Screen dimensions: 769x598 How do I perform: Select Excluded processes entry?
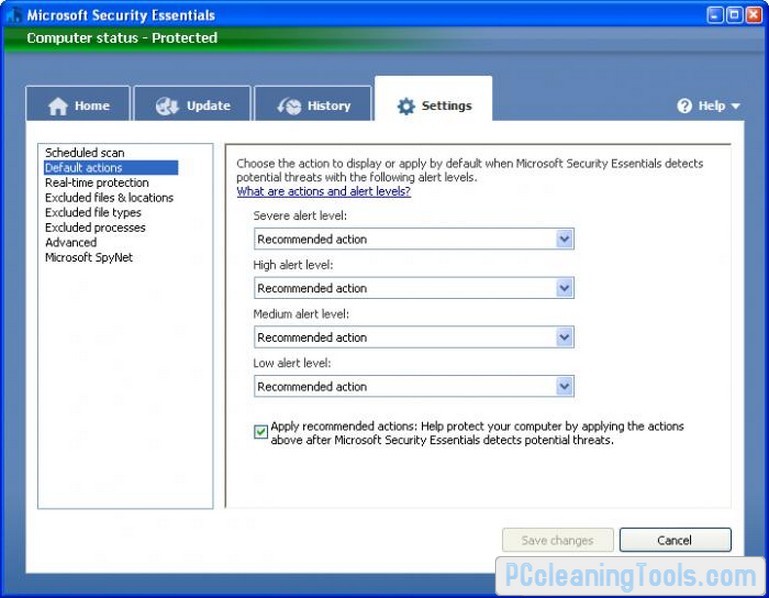[x=95, y=228]
